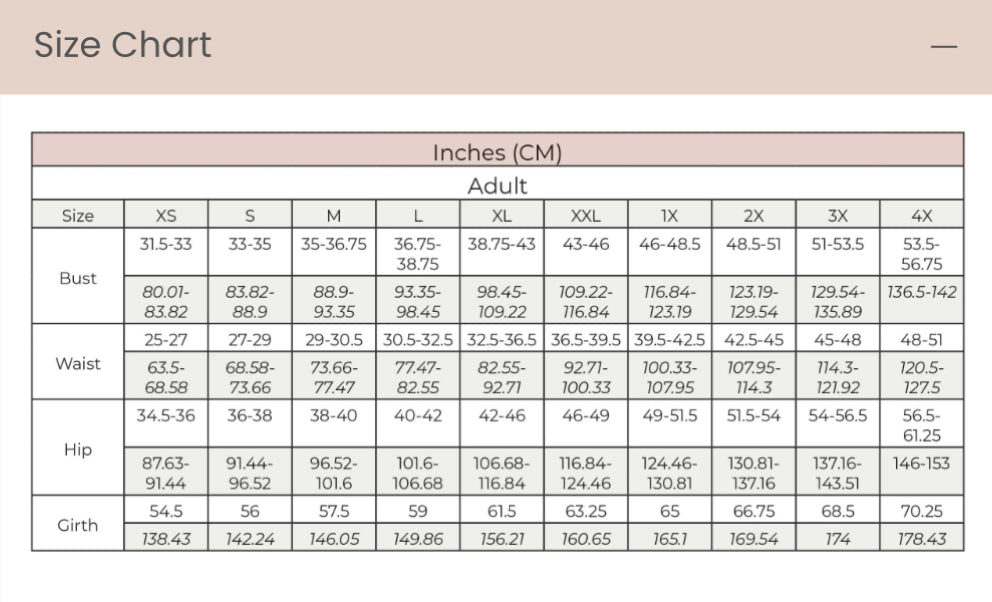Viewport: 992px width, 602px height.
Task: Select the Adult row label
Action: (x=497, y=186)
